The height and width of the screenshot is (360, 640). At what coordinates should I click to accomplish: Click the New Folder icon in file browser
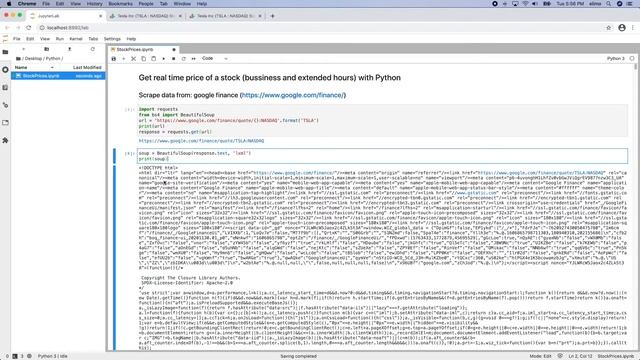47,49
